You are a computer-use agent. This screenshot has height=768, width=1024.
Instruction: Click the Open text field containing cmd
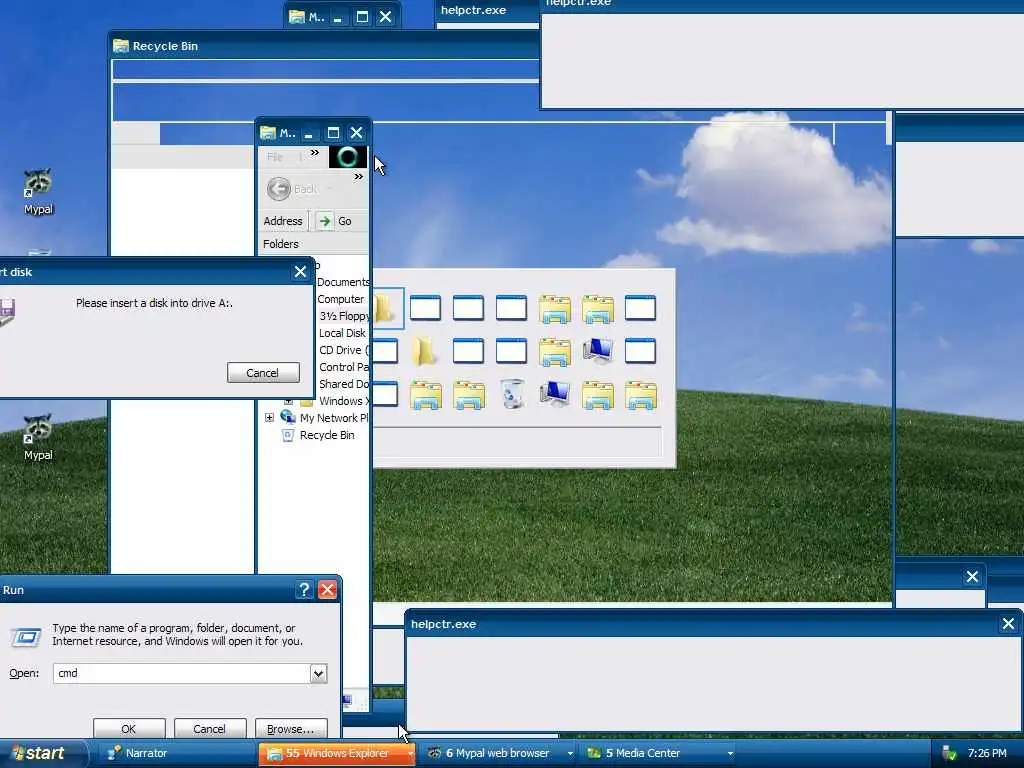coord(182,673)
